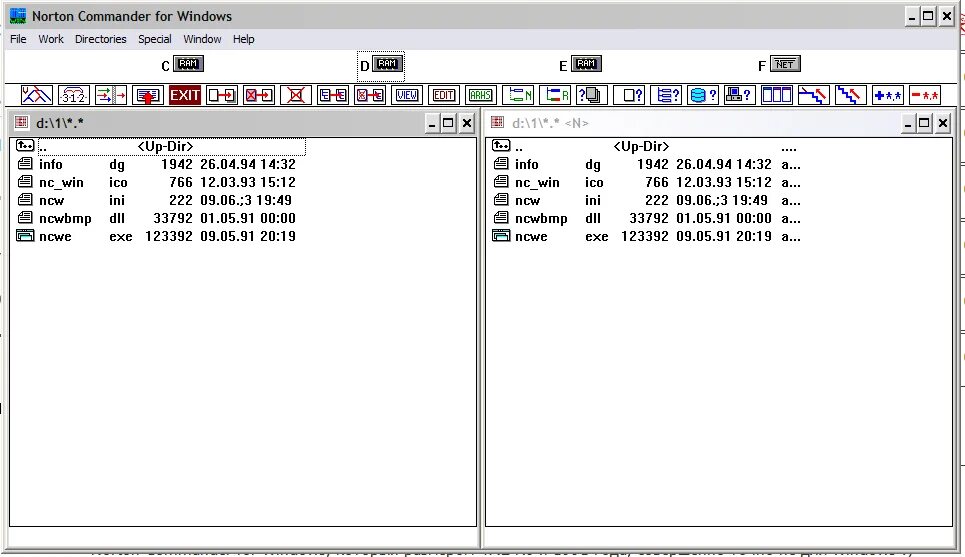Click the crossed tree move toolbar icon

coord(370,95)
